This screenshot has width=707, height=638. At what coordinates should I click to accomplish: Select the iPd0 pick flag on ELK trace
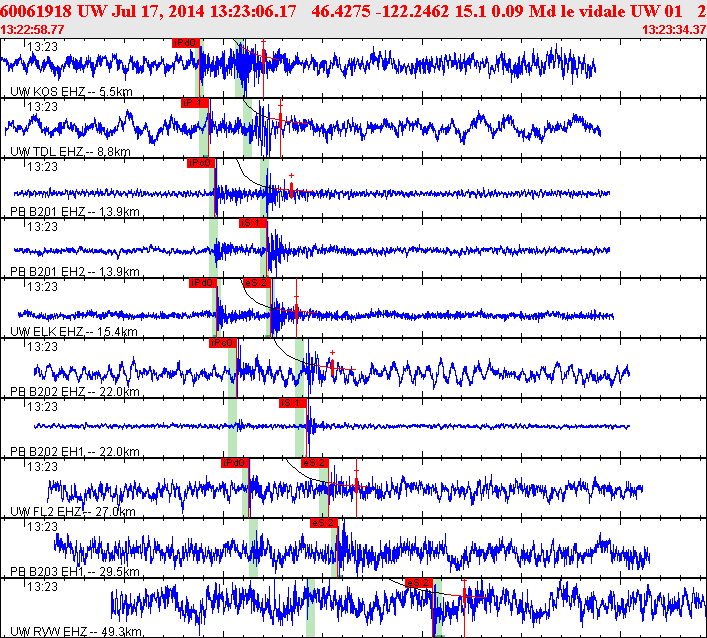tap(203, 283)
